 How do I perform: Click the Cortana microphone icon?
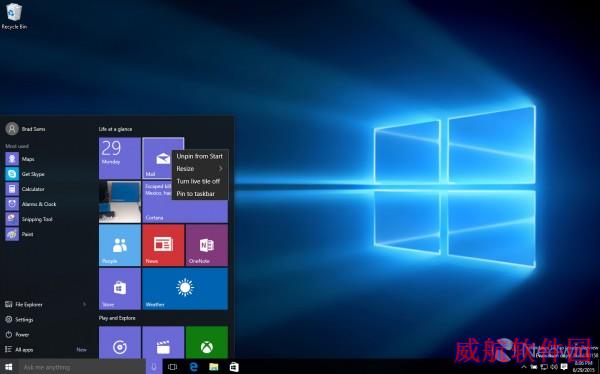[154, 367]
